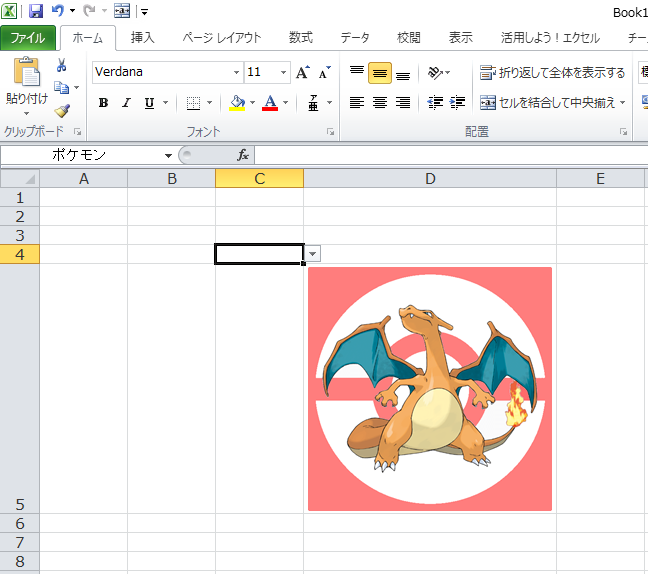Click the decrease font size icon
648x574 pixels.
pyautogui.click(x=324, y=72)
